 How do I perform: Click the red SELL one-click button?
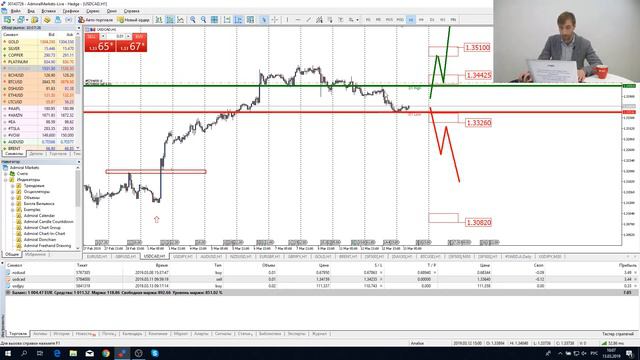pos(100,43)
